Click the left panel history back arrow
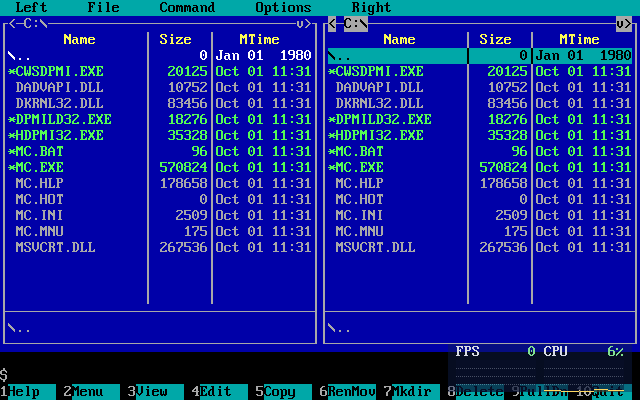 [x=12, y=24]
